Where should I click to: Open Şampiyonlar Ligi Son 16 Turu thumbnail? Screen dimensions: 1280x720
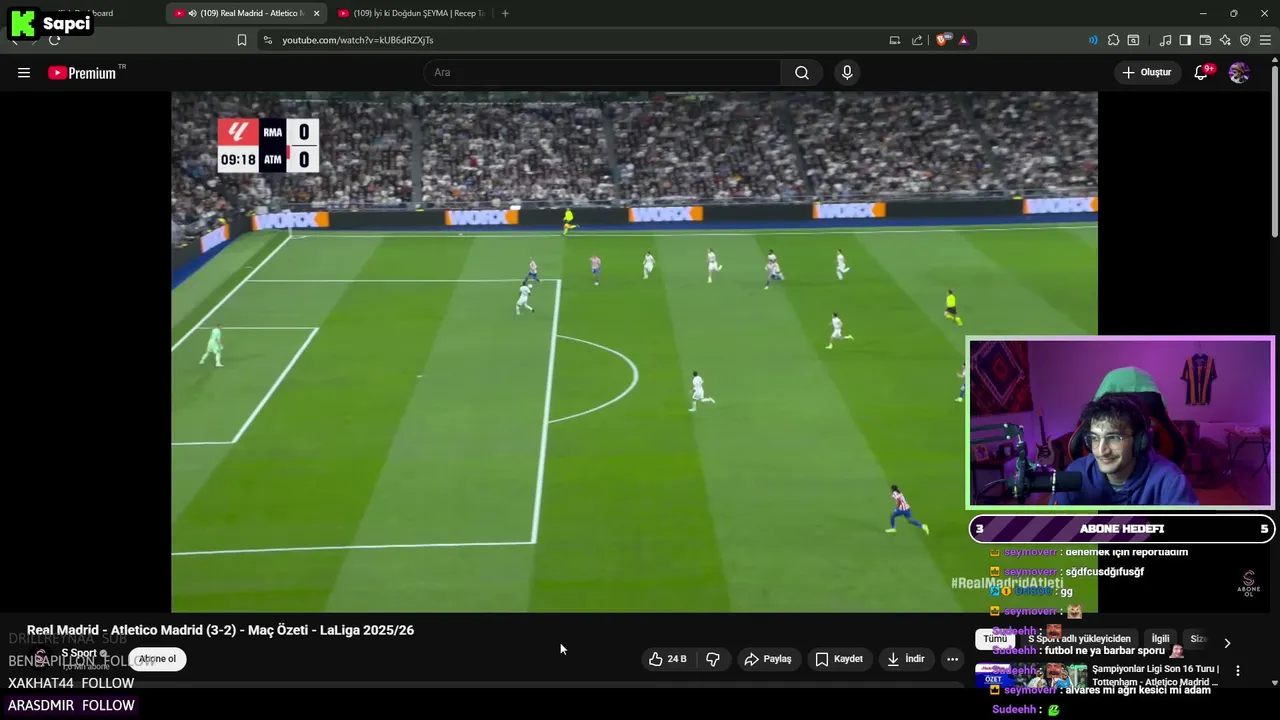1031,675
